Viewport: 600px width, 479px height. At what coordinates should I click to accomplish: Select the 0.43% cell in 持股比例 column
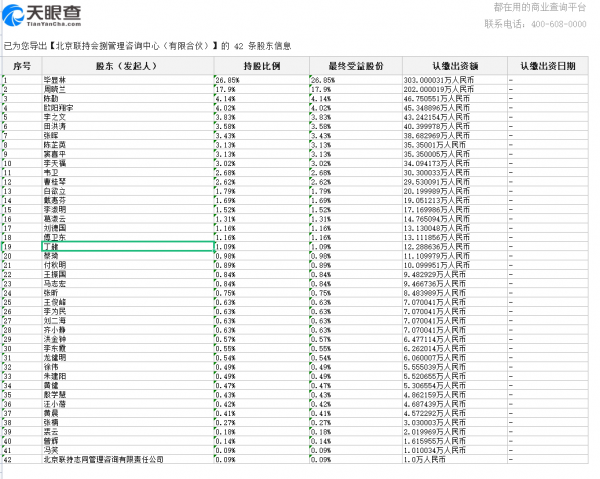[x=261, y=395]
